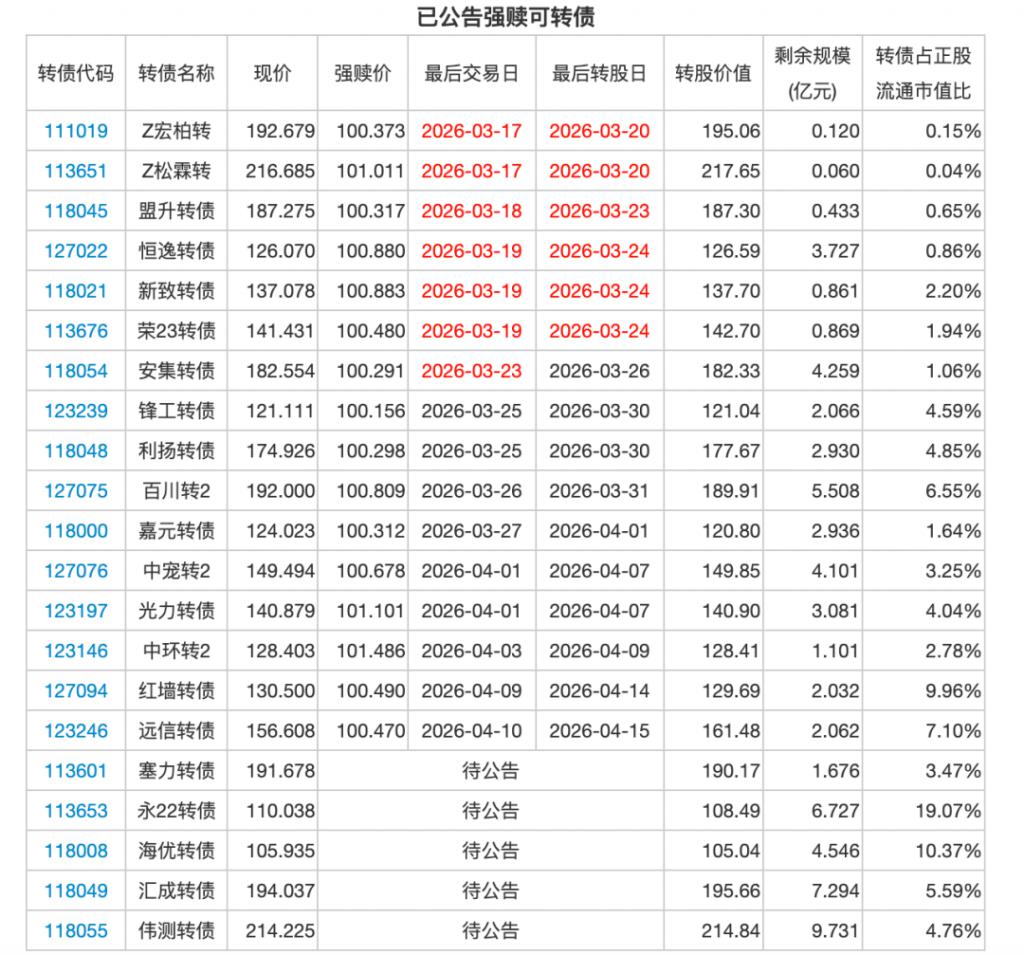Open bond code link 118008

[76, 851]
